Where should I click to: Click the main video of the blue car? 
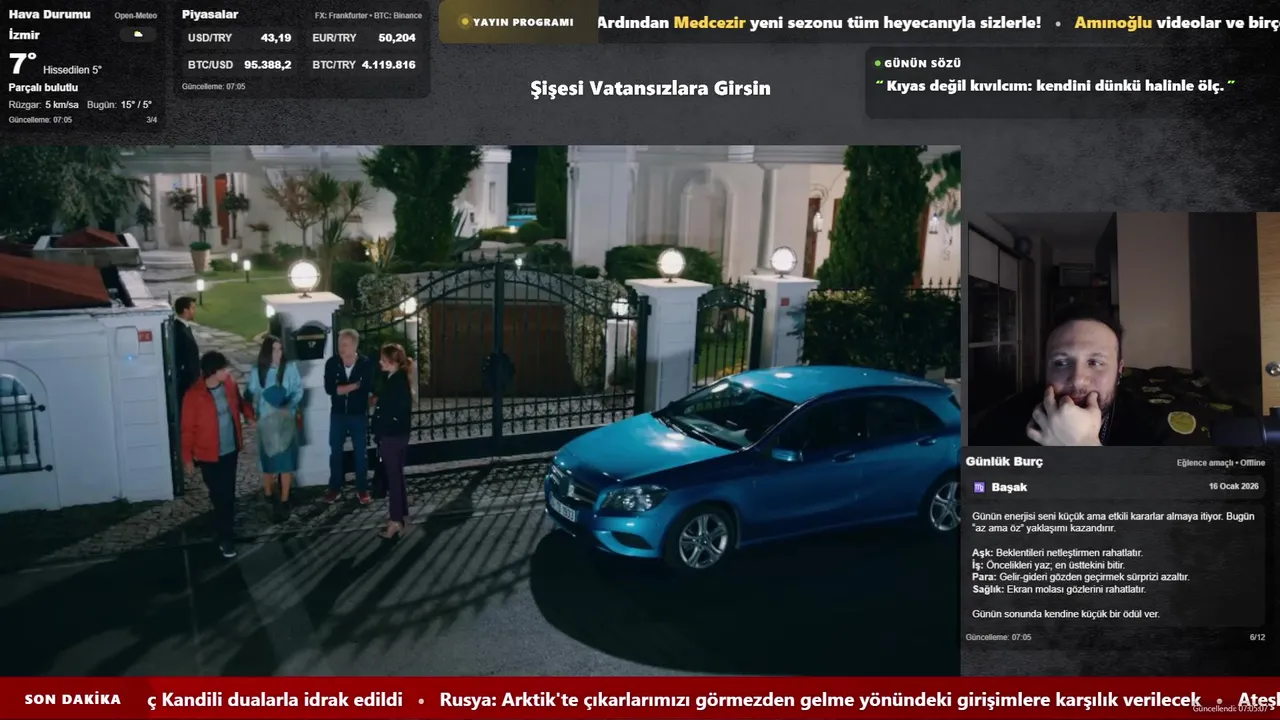click(x=480, y=410)
